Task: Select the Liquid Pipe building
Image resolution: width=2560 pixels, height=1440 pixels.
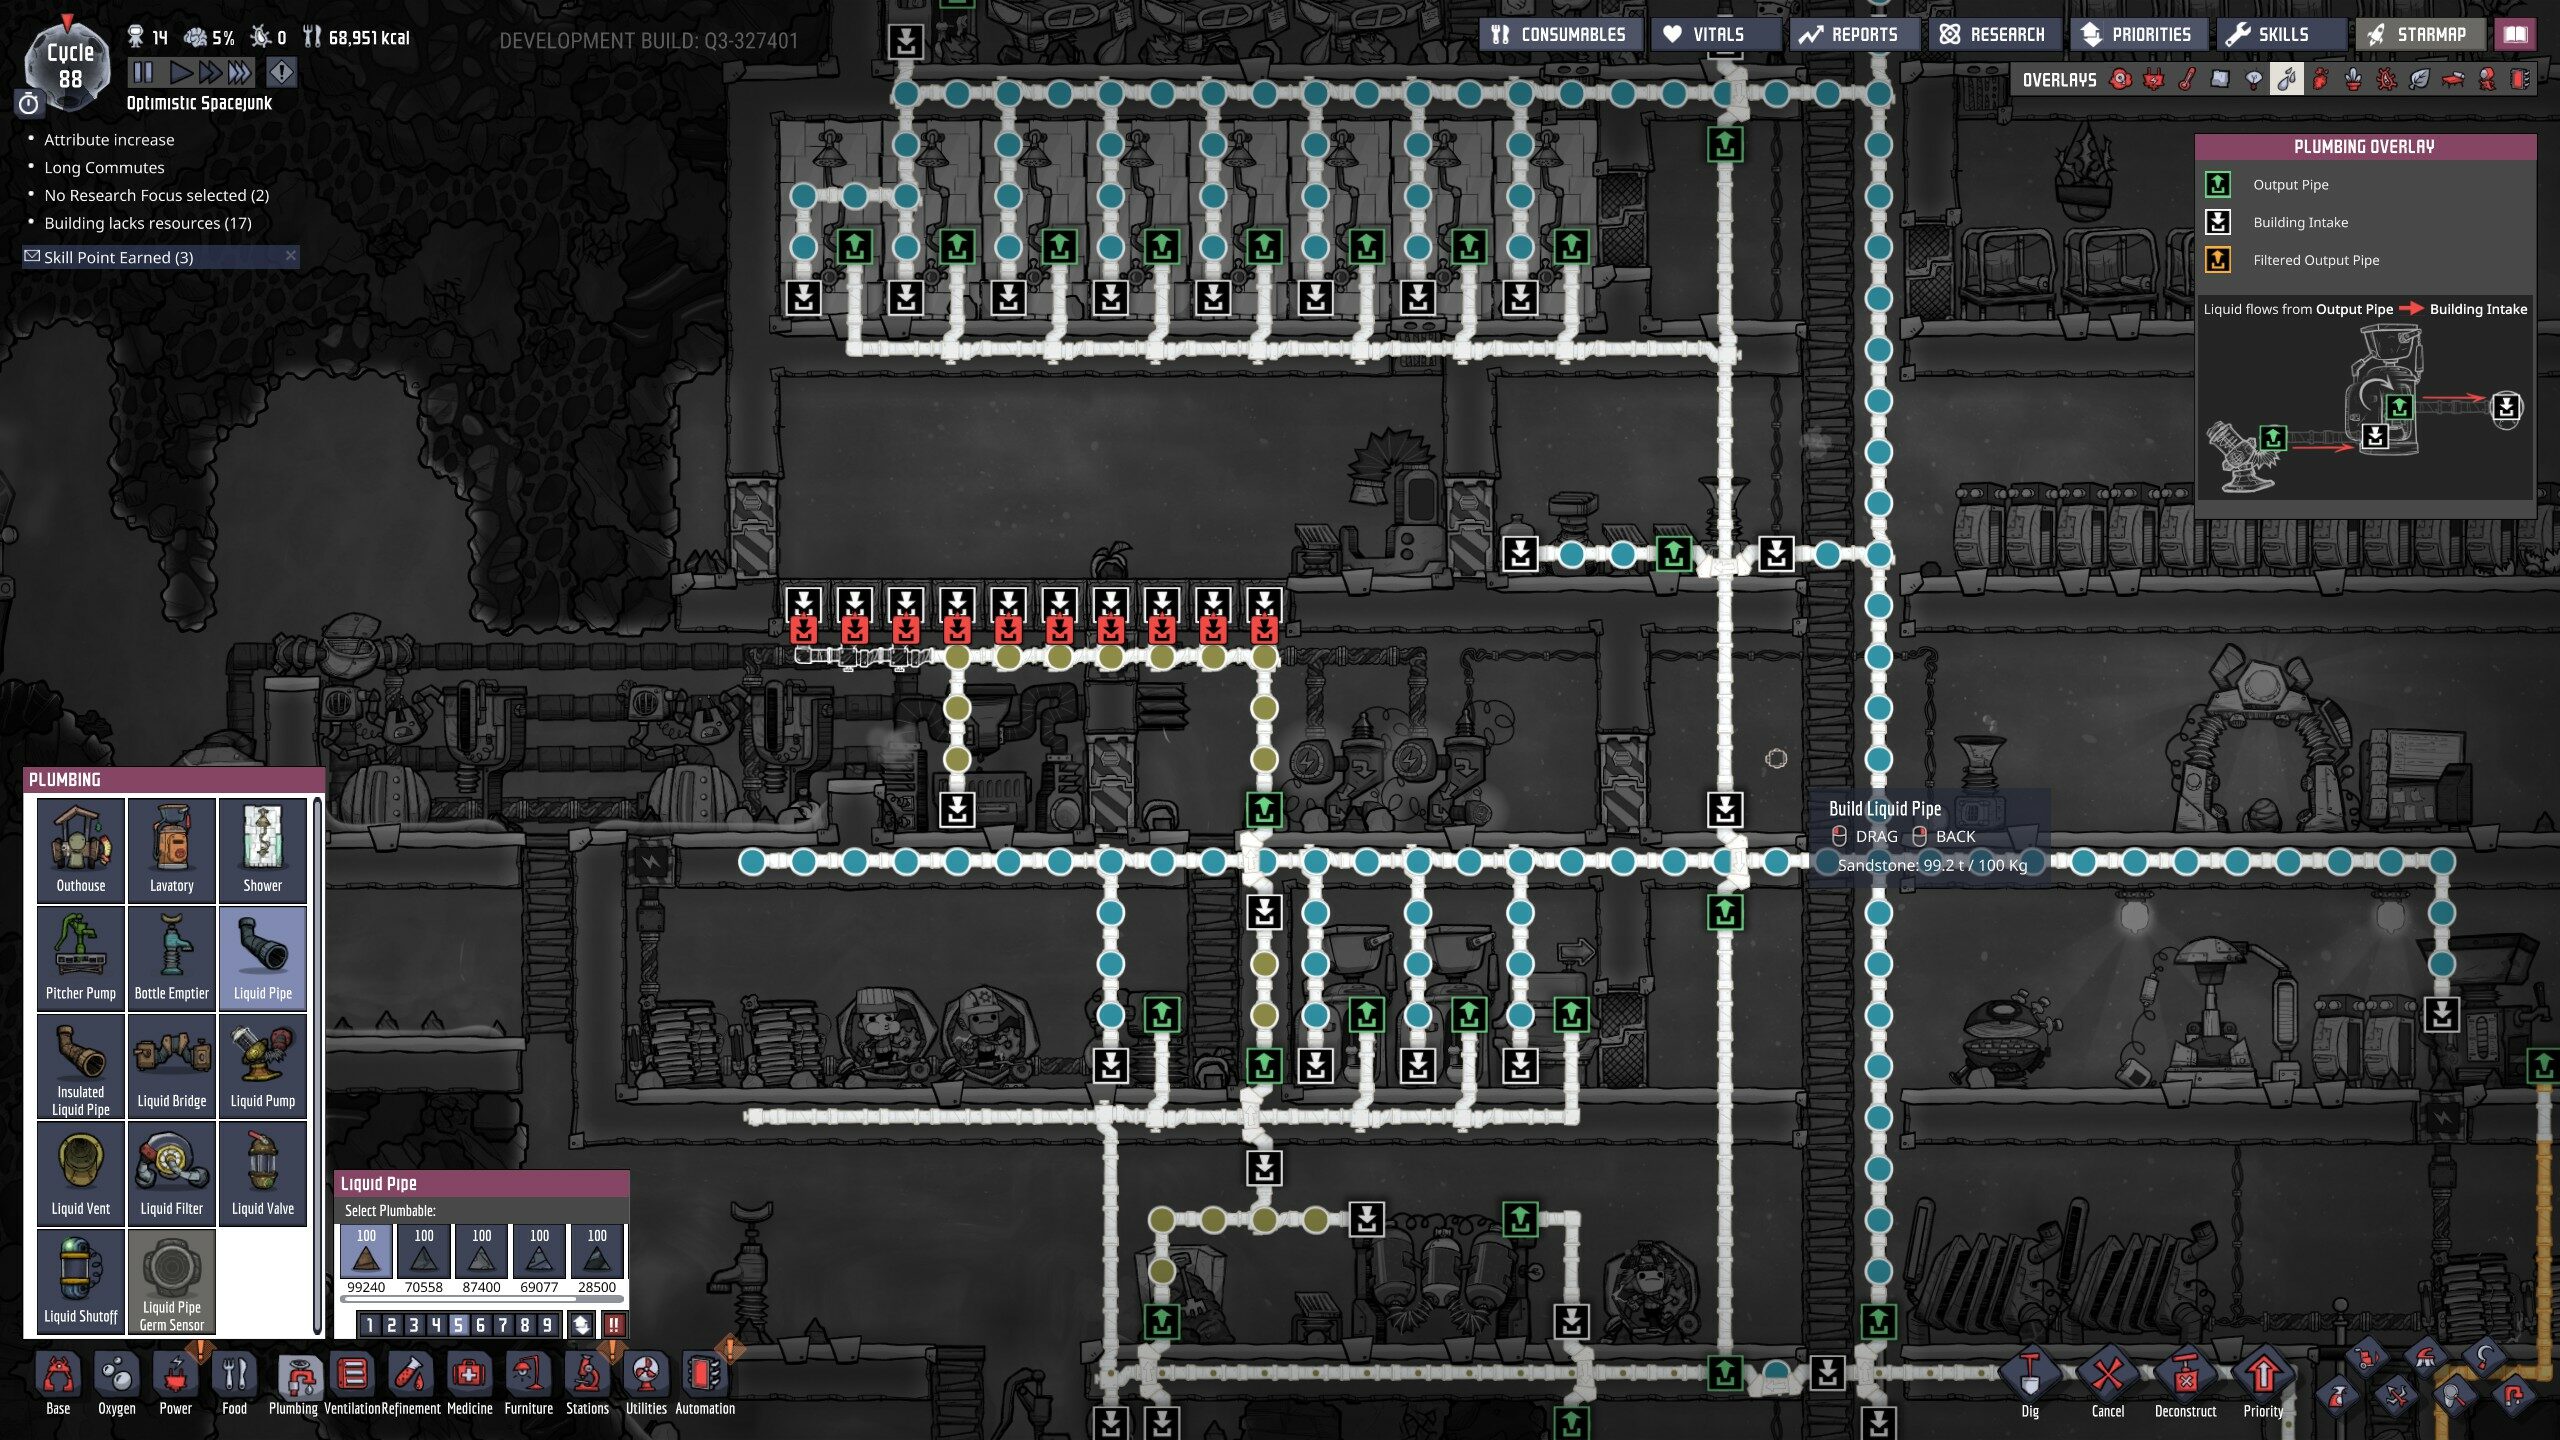Action: (x=263, y=958)
